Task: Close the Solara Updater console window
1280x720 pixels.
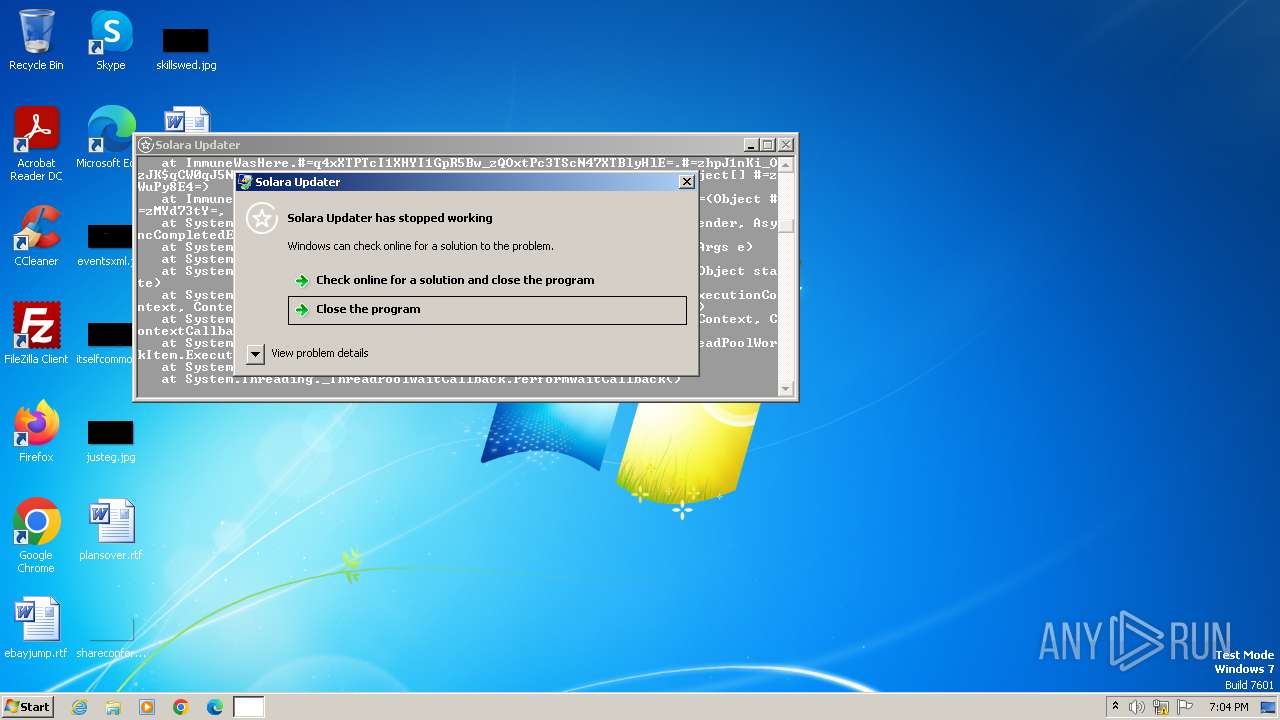Action: pos(785,145)
